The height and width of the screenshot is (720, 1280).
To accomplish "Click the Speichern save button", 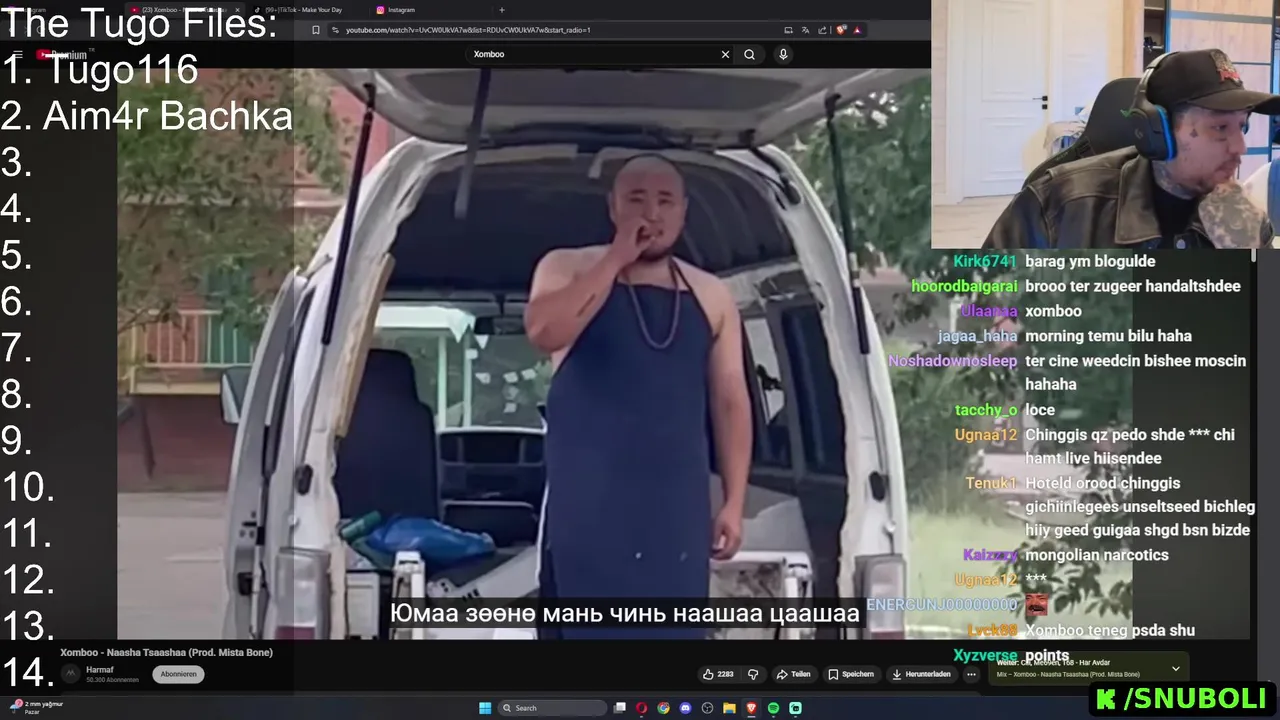I will coord(851,674).
